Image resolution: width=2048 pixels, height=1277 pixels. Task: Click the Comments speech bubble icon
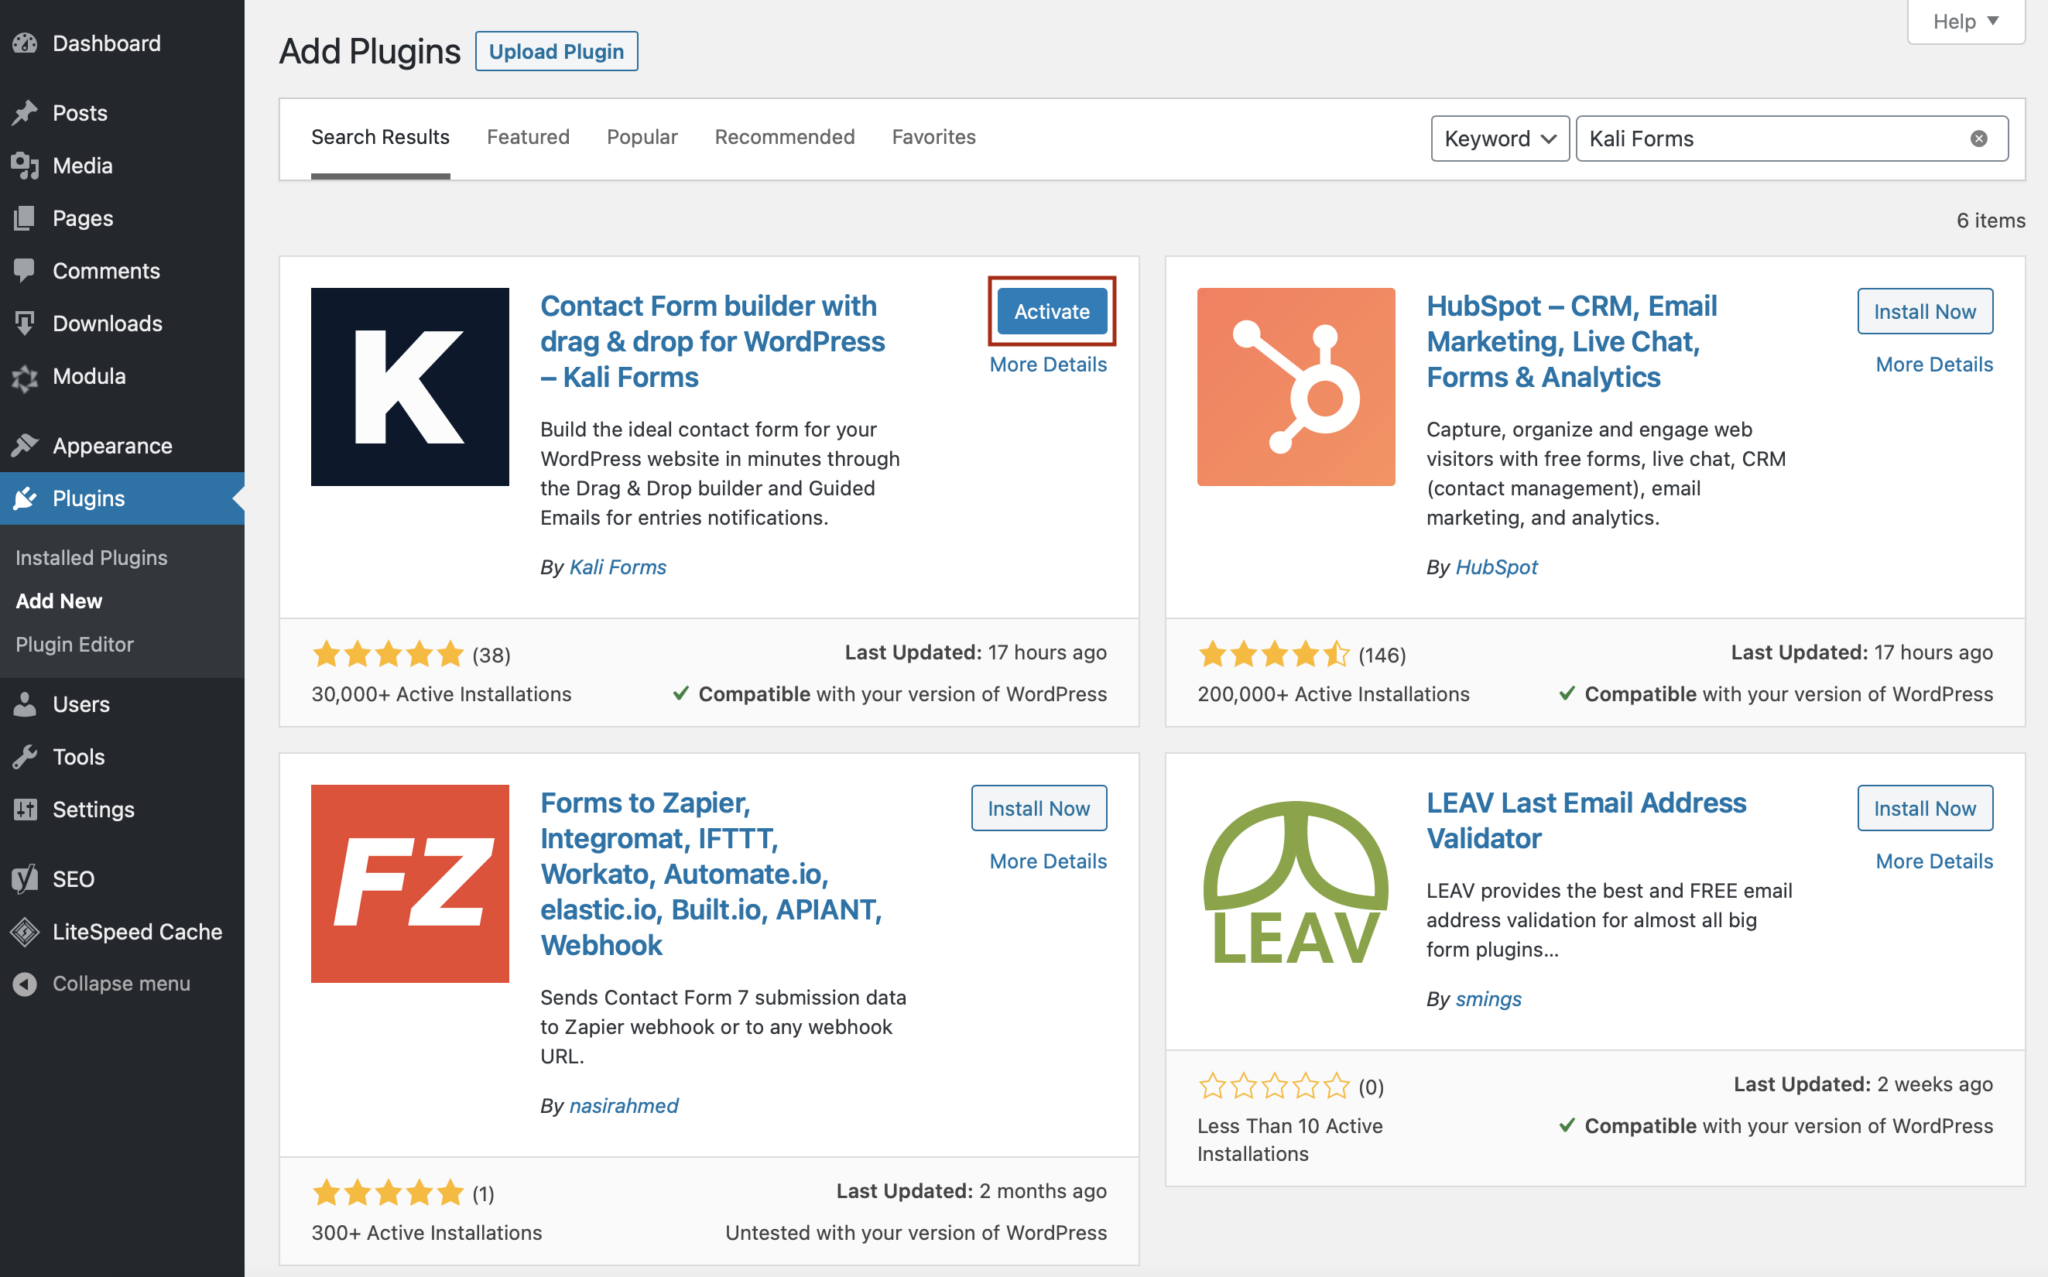click(x=25, y=270)
